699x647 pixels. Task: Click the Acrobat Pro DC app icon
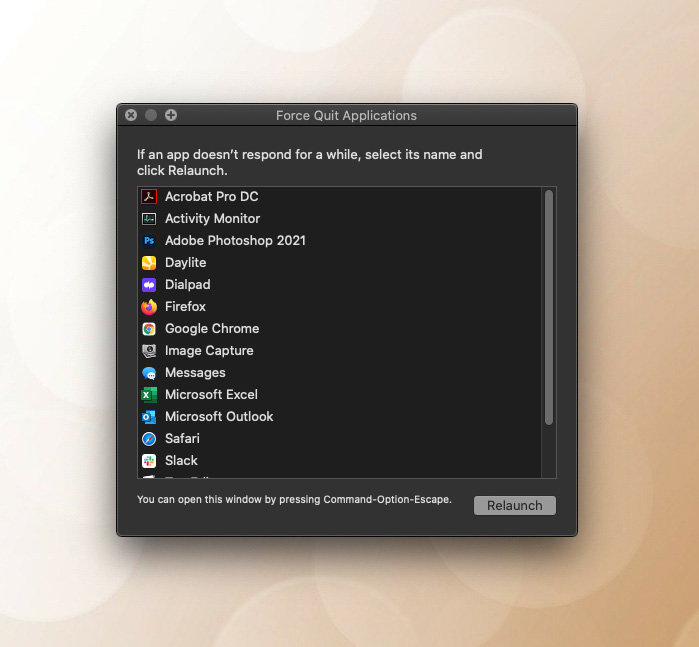coord(149,197)
